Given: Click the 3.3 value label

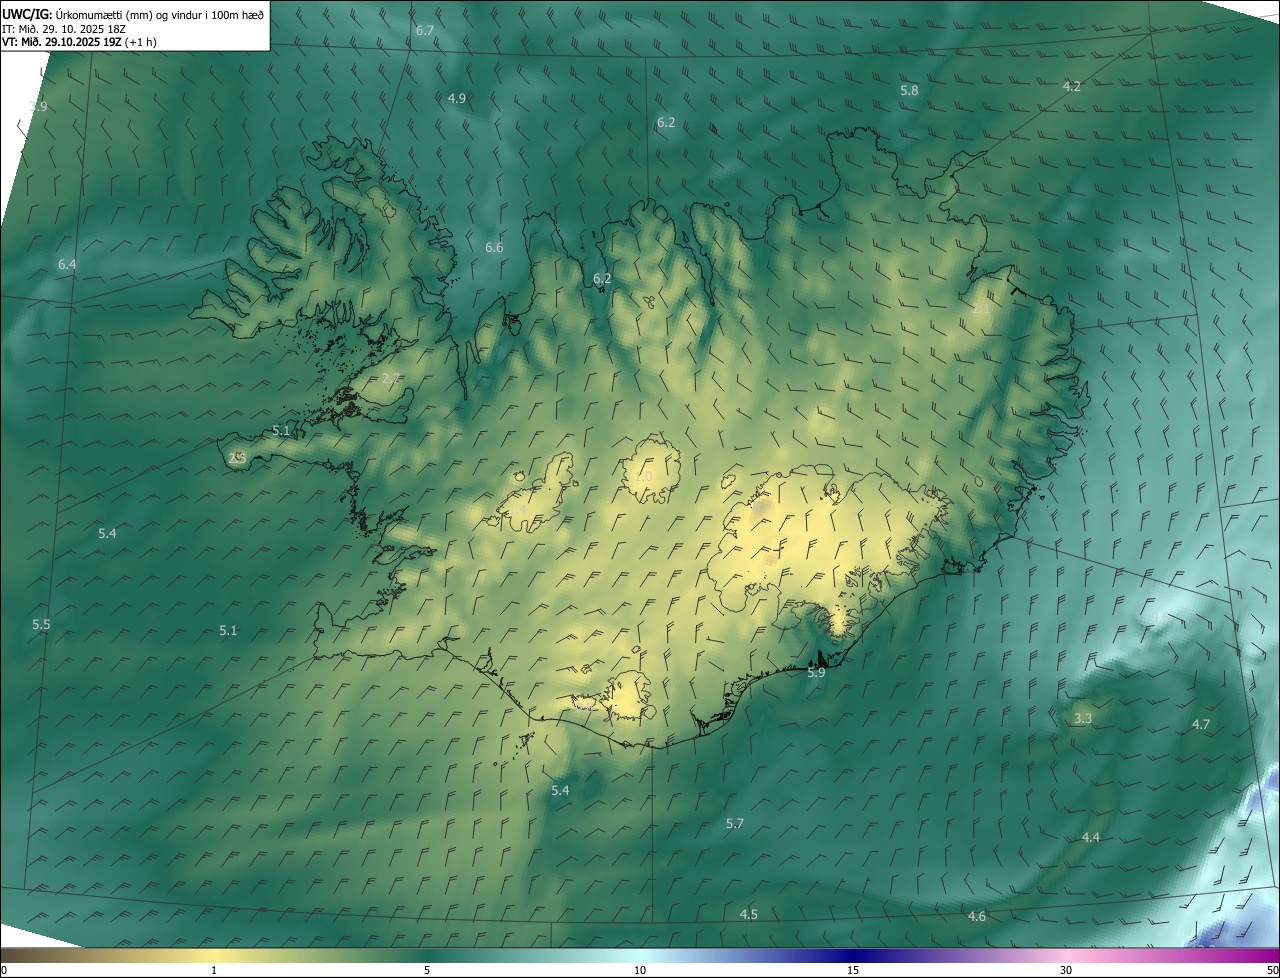Looking at the screenshot, I should (x=1083, y=718).
